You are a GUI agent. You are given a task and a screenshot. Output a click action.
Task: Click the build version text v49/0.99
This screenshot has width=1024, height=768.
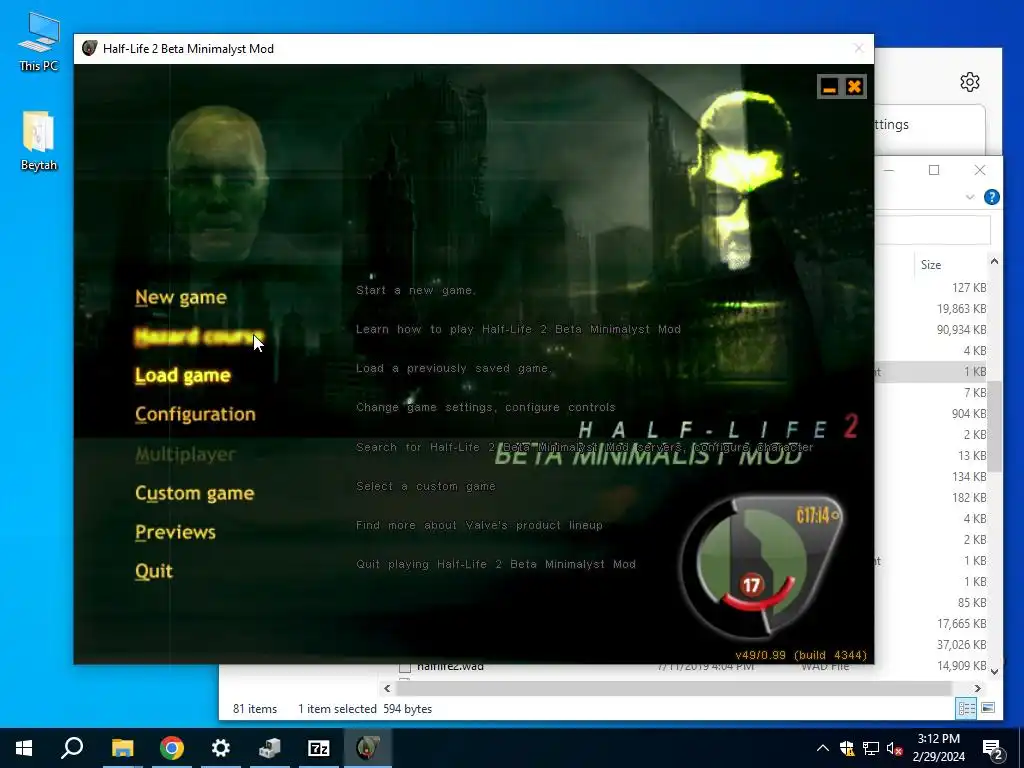point(801,655)
